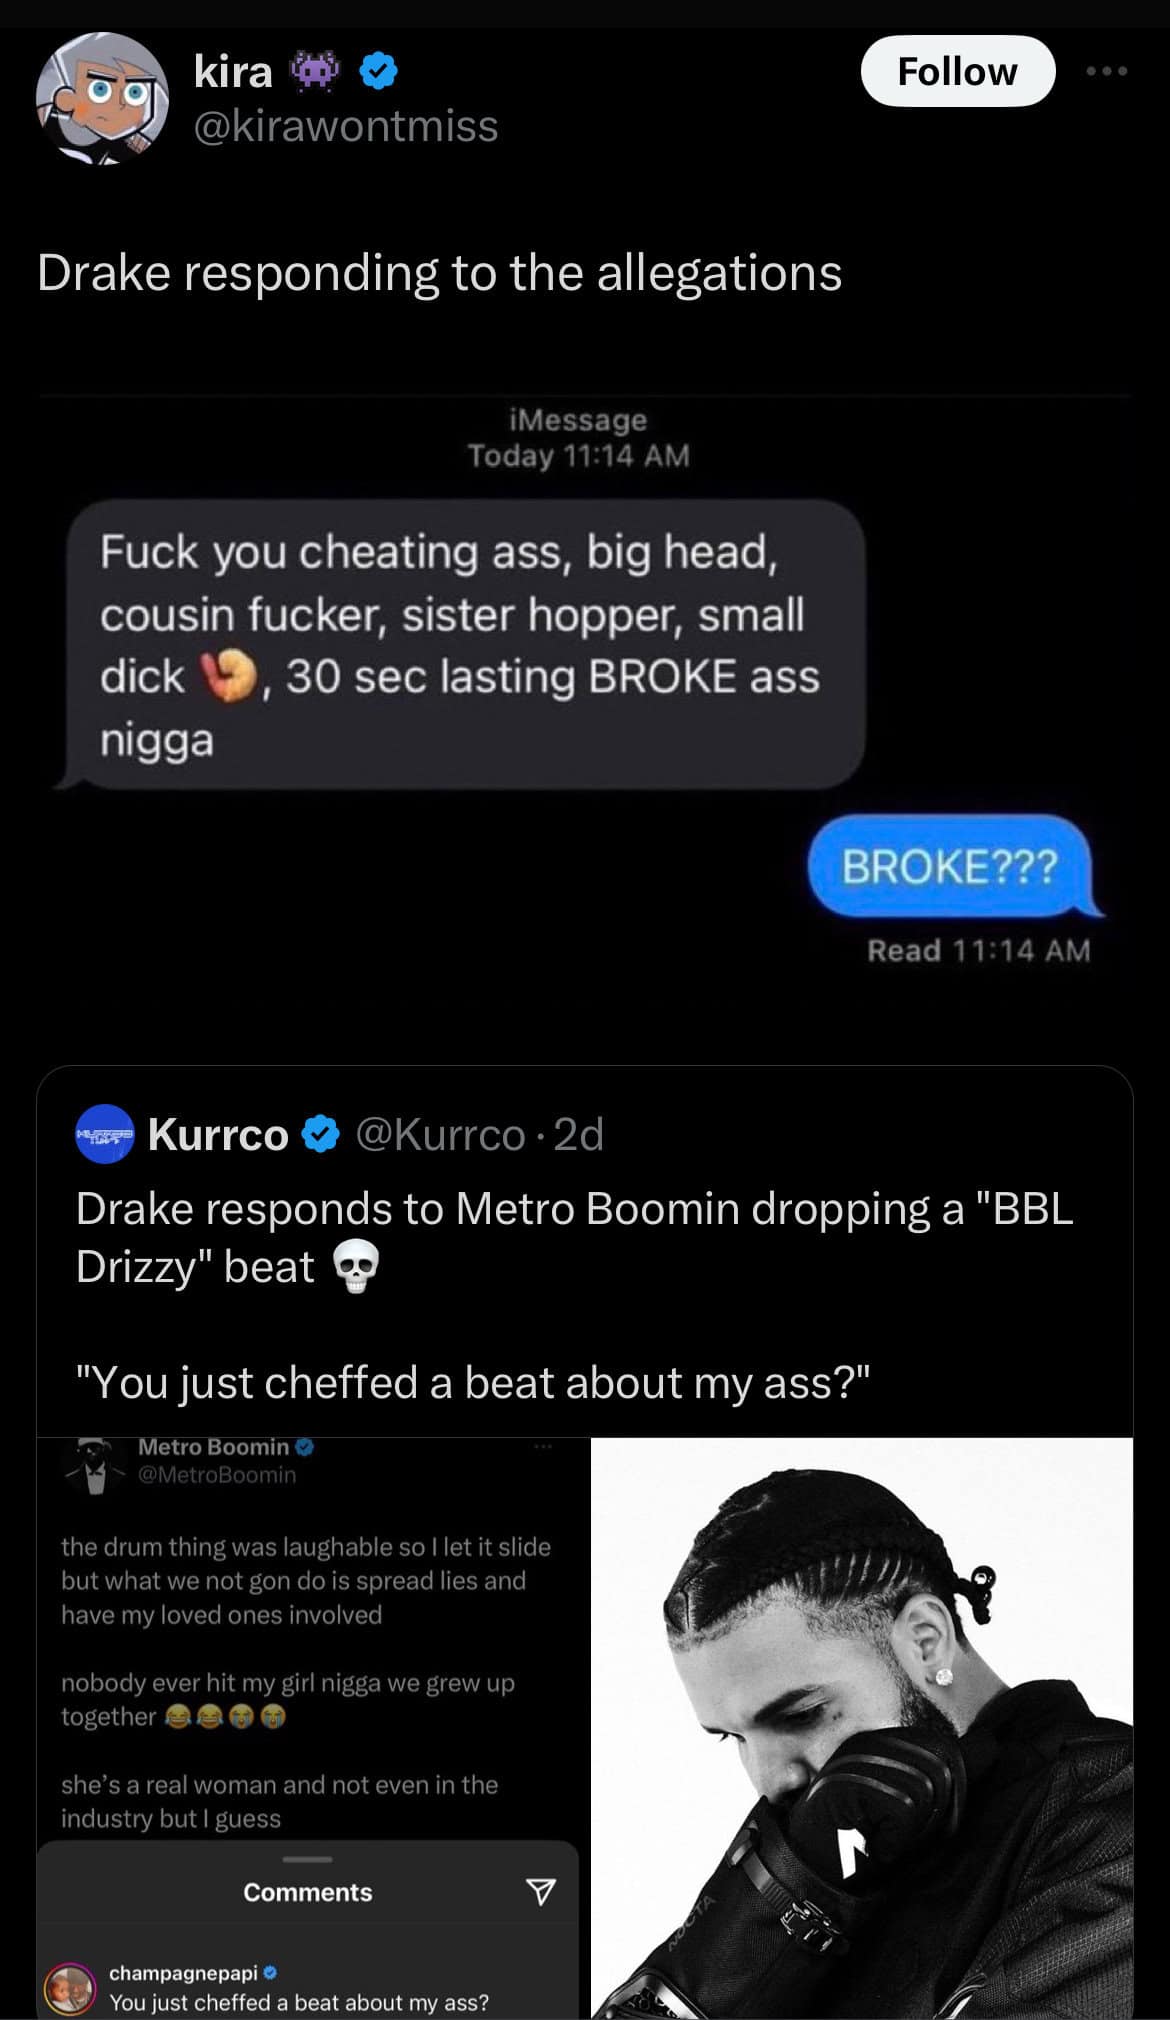Image resolution: width=1170 pixels, height=2020 pixels.
Task: Open the champagnepapi username
Action: 184,1973
